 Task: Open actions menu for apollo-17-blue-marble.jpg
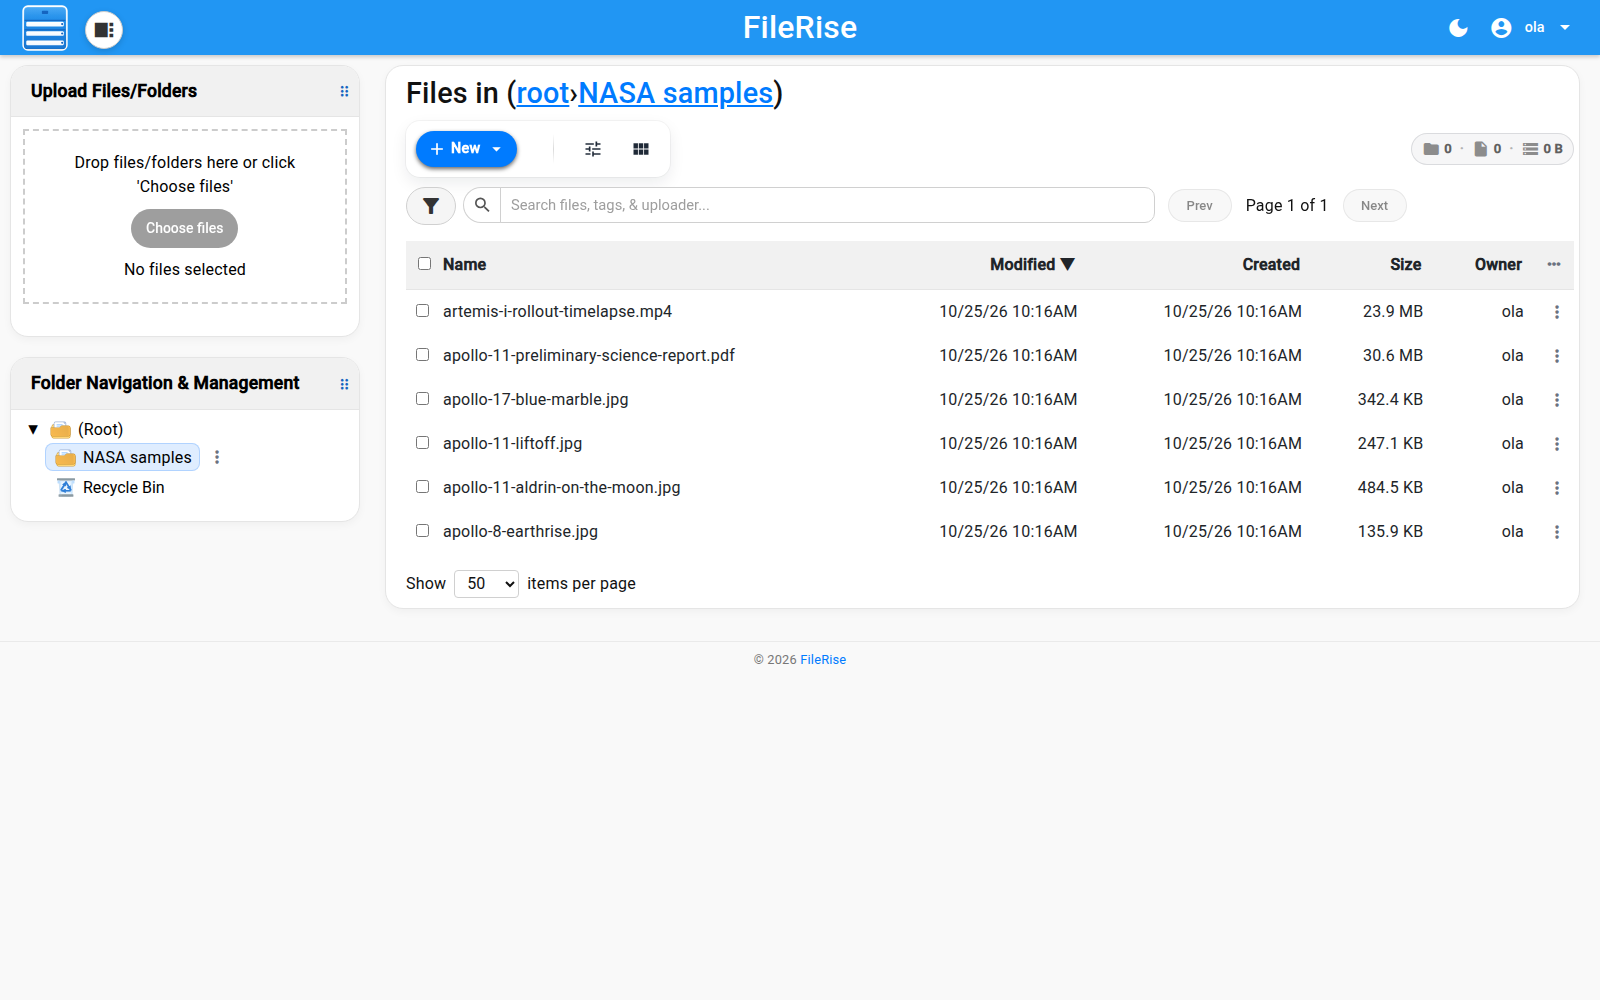click(1556, 400)
